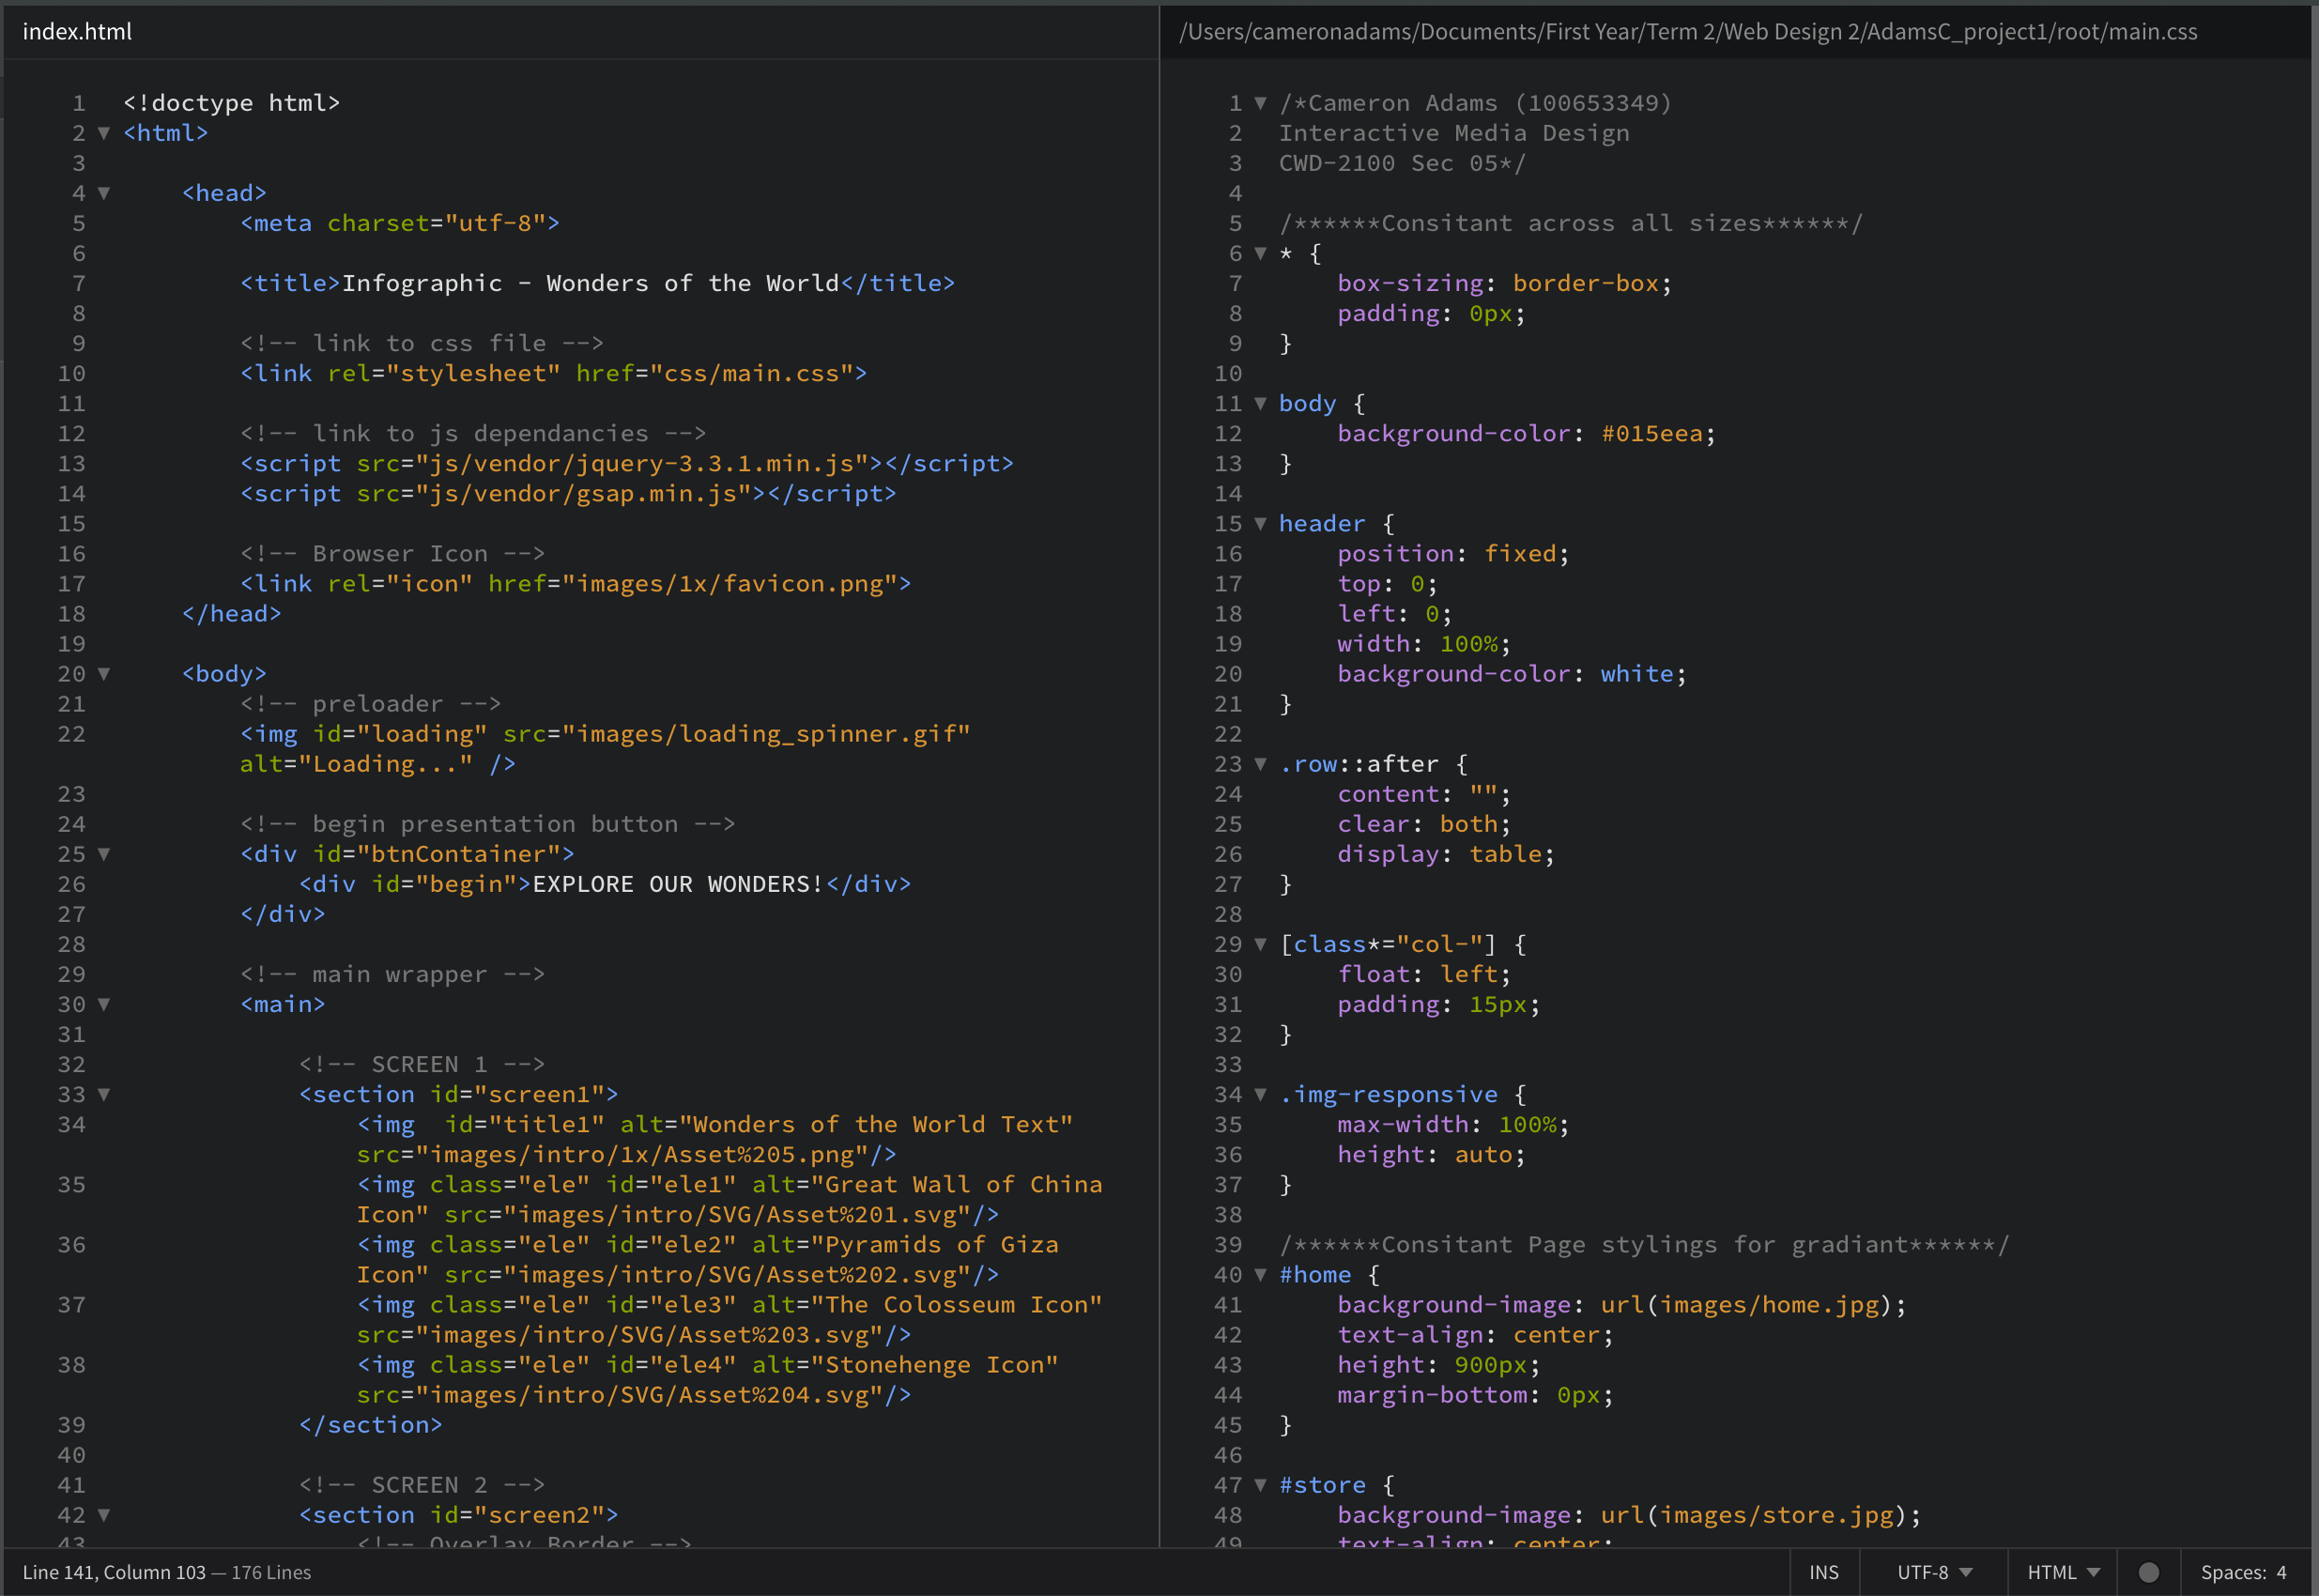Fold the #home CSS rule block
Viewport: 2319px width, 1596px height.
pyautogui.click(x=1260, y=1275)
